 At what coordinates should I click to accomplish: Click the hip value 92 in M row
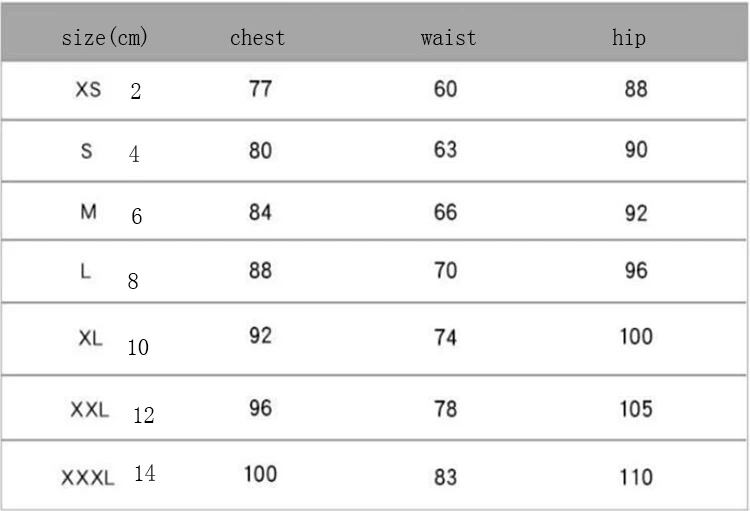click(x=636, y=213)
